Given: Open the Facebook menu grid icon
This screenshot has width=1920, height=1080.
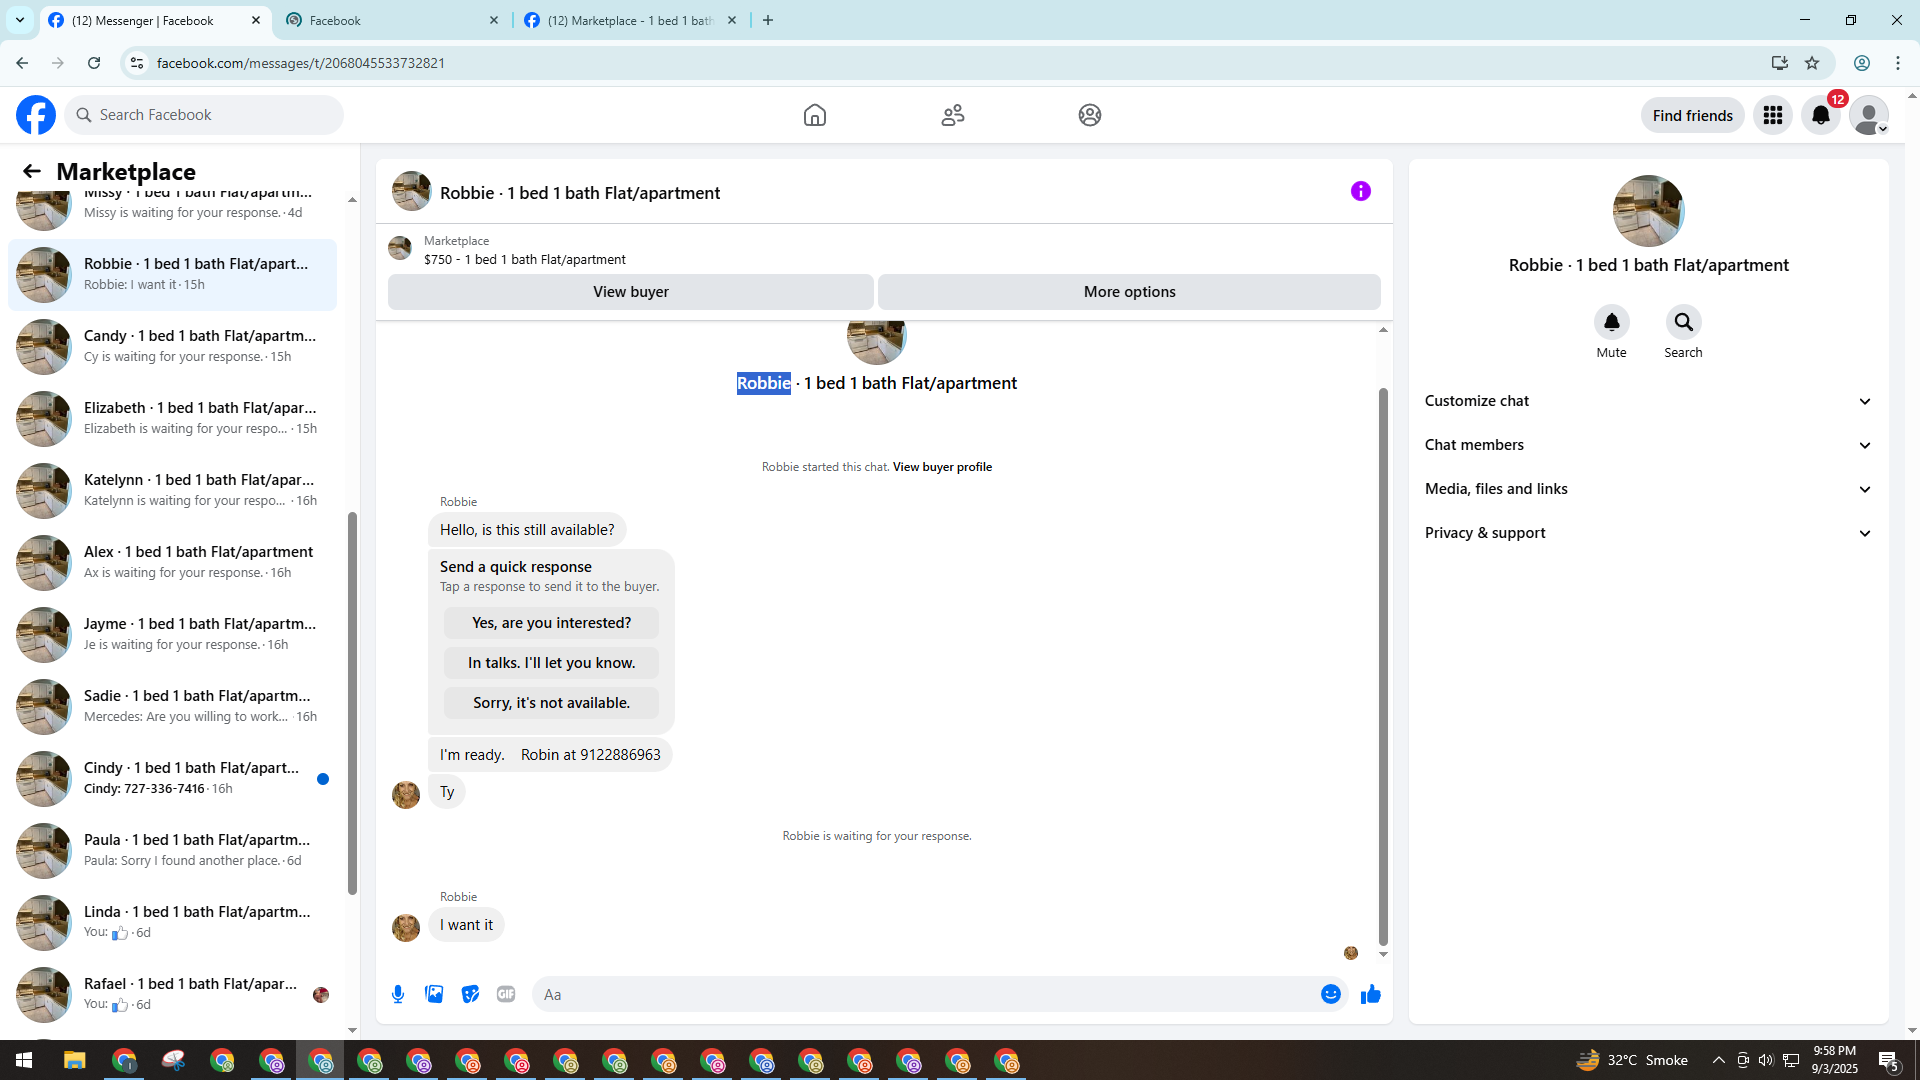Looking at the screenshot, I should 1773,115.
